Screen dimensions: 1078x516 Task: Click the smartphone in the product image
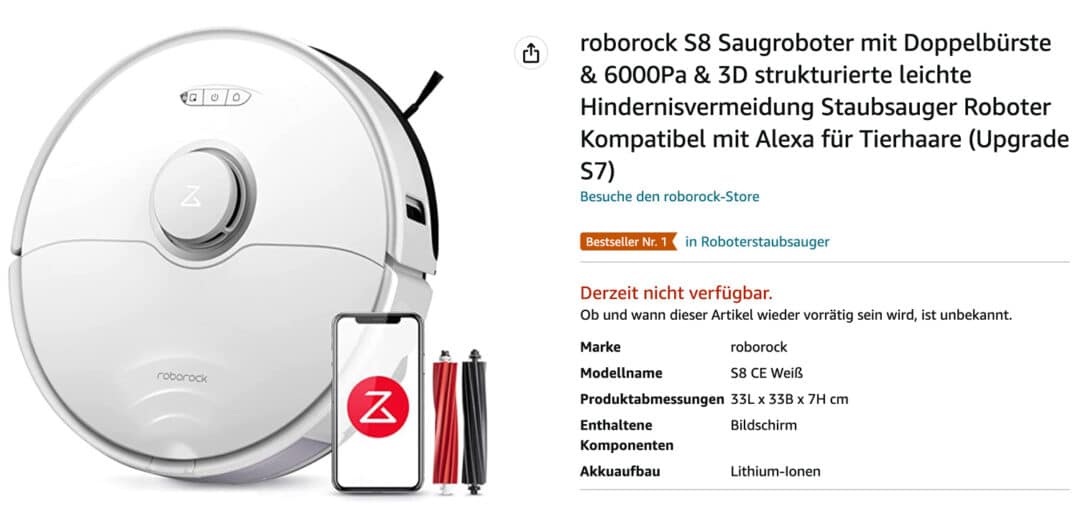[377, 403]
